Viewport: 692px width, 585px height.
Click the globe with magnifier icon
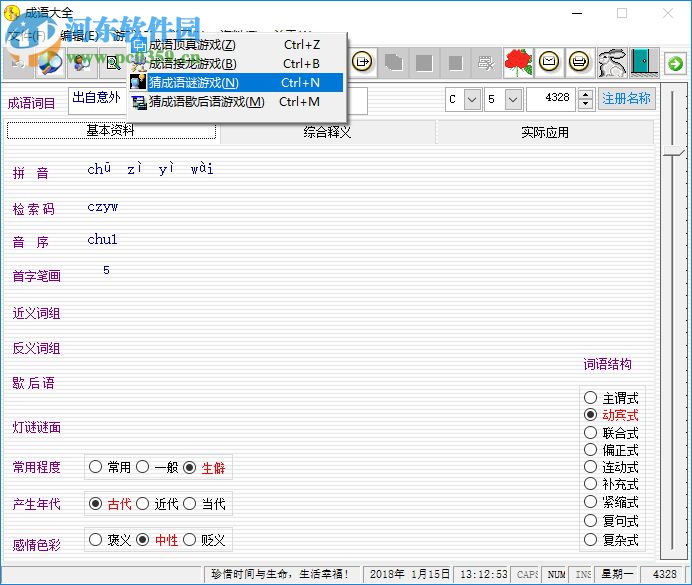point(50,63)
